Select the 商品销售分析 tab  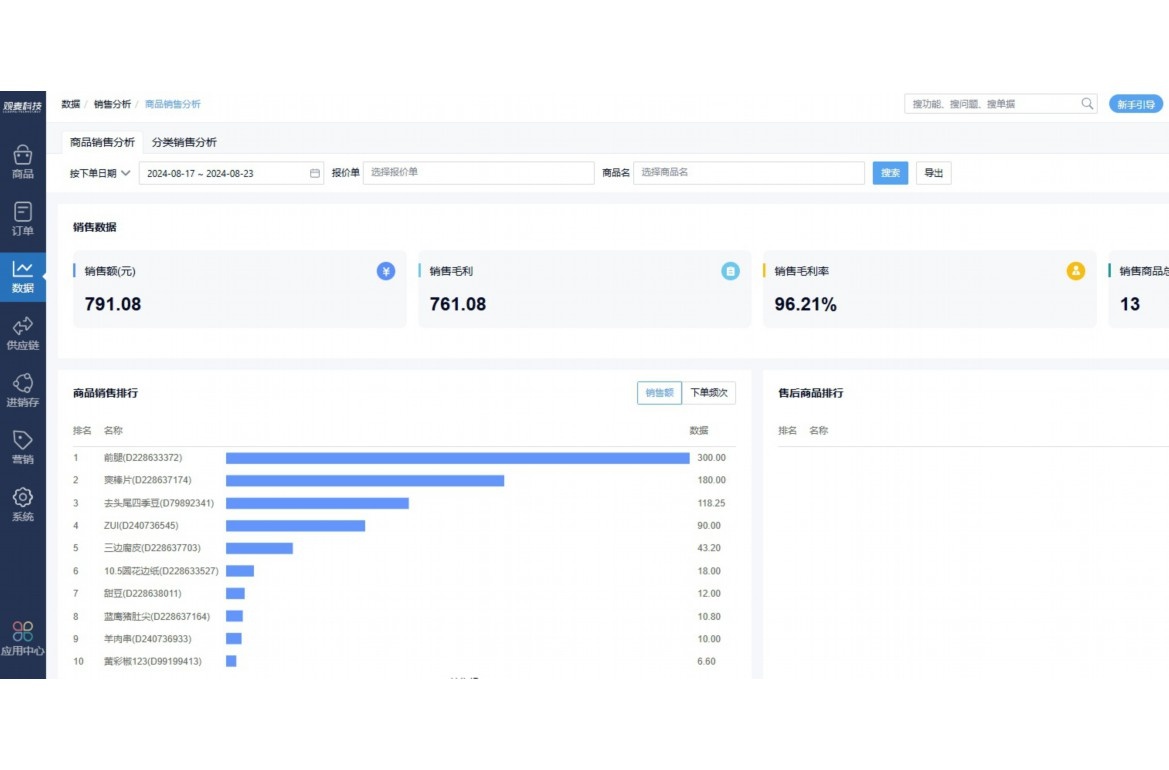(102, 142)
